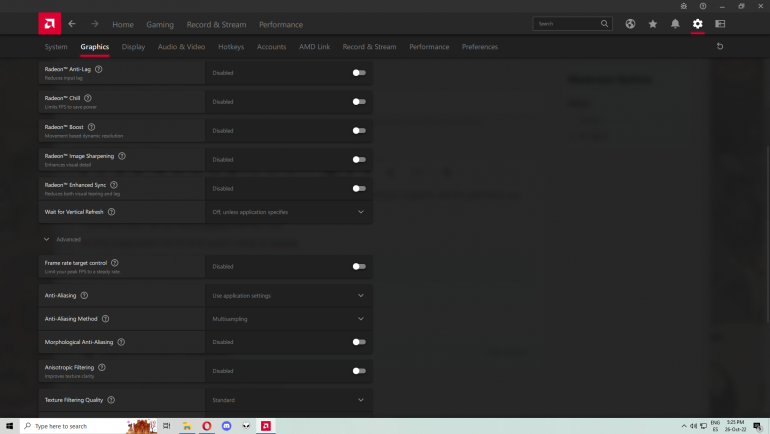Click the AMD logo home icon
This screenshot has width=770, height=434.
[50, 24]
